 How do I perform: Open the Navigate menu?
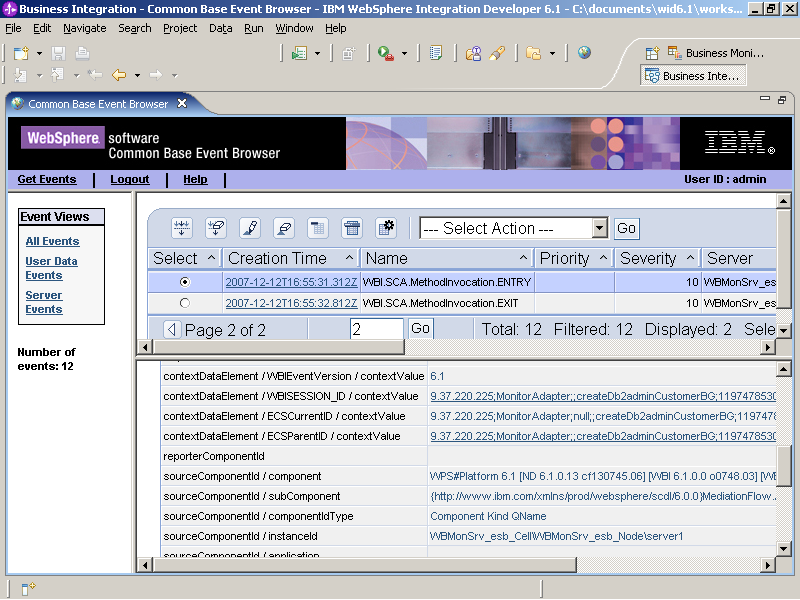click(x=85, y=29)
